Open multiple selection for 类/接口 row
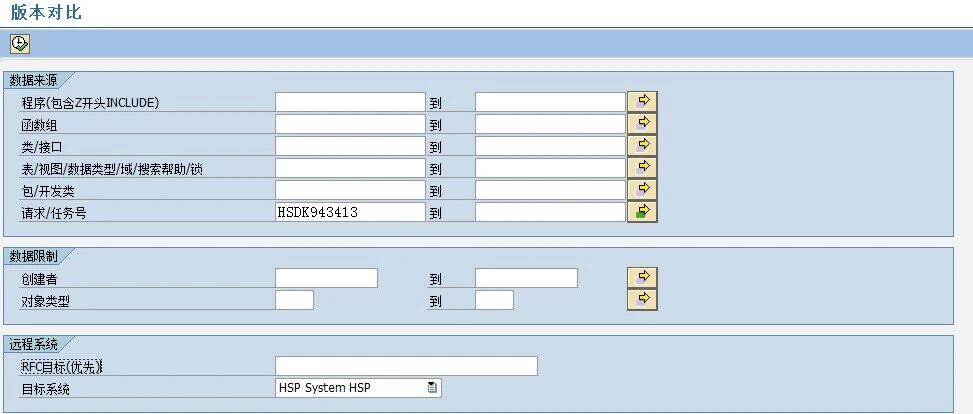 [x=642, y=146]
